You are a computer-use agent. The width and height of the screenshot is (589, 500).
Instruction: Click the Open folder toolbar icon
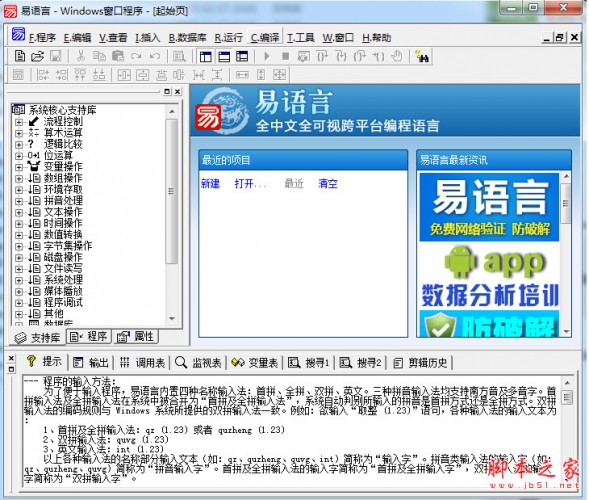[x=37, y=56]
